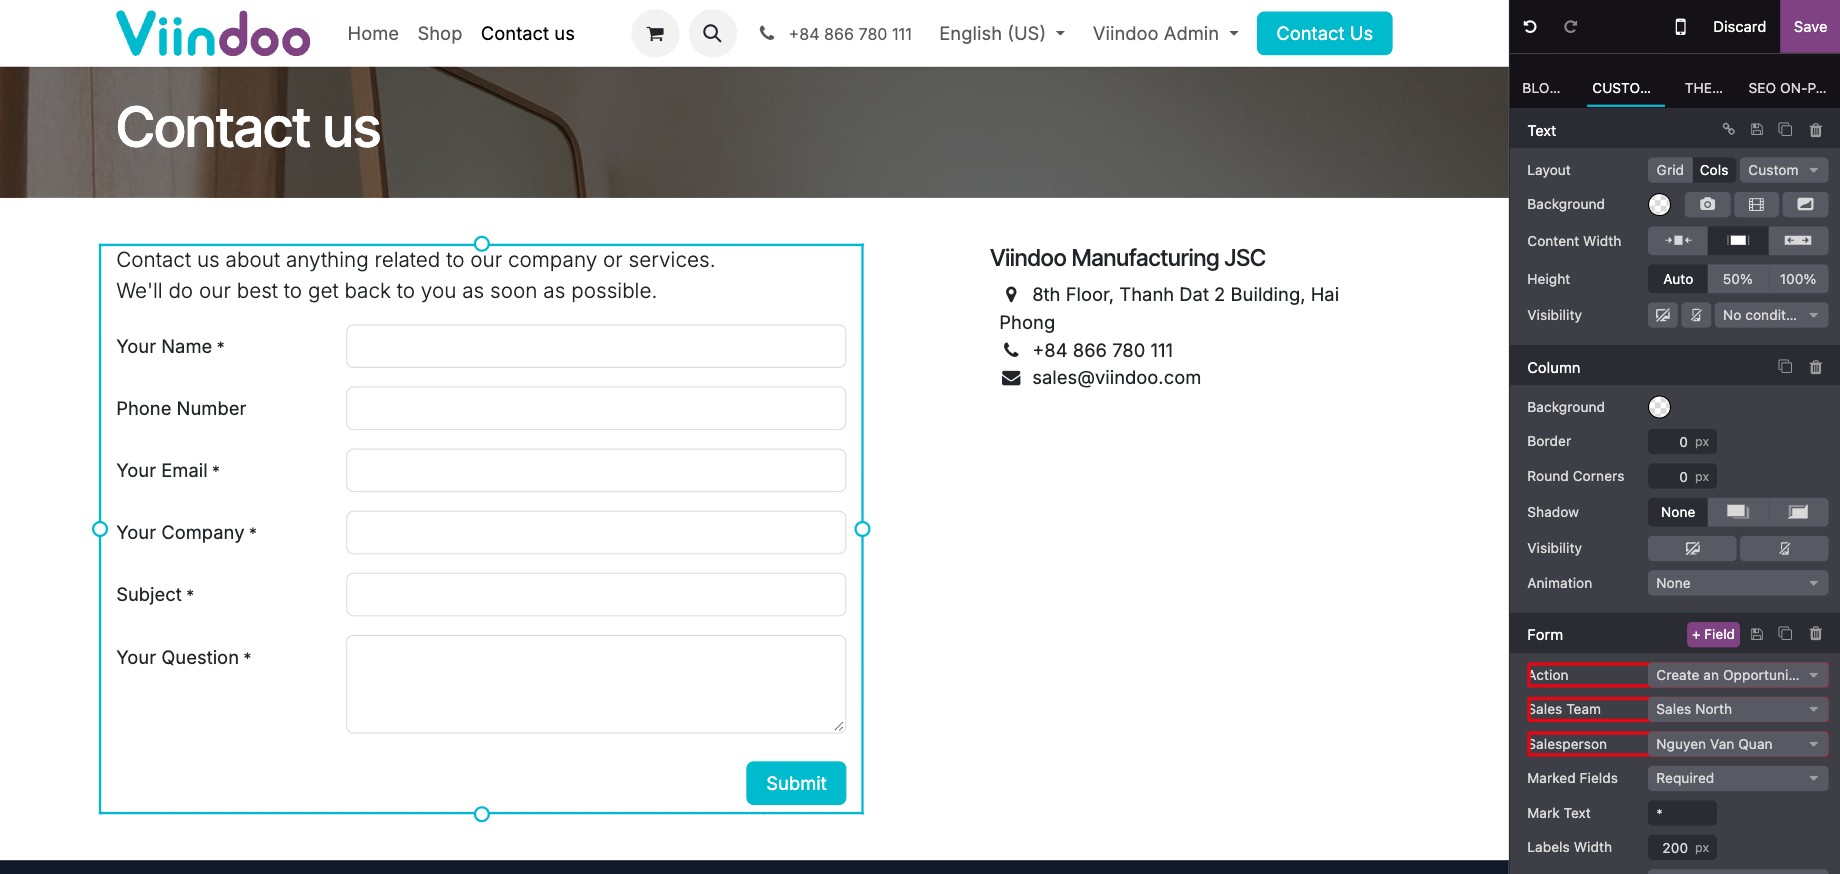
Task: Click the link icon in Text section
Action: click(x=1728, y=130)
